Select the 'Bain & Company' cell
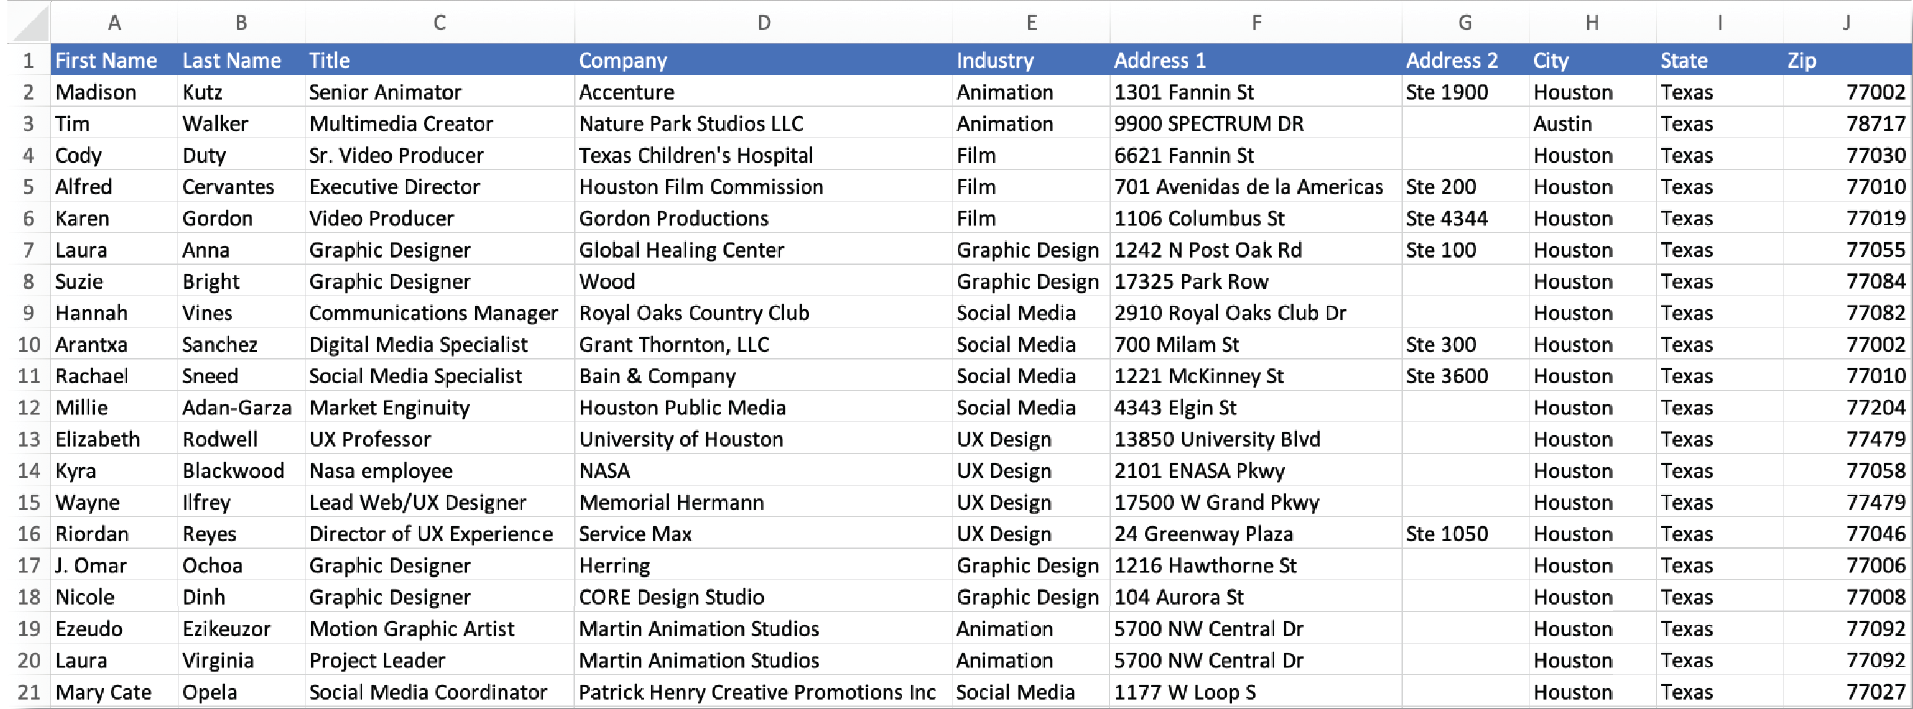This screenshot has width=1913, height=709. tap(764, 376)
